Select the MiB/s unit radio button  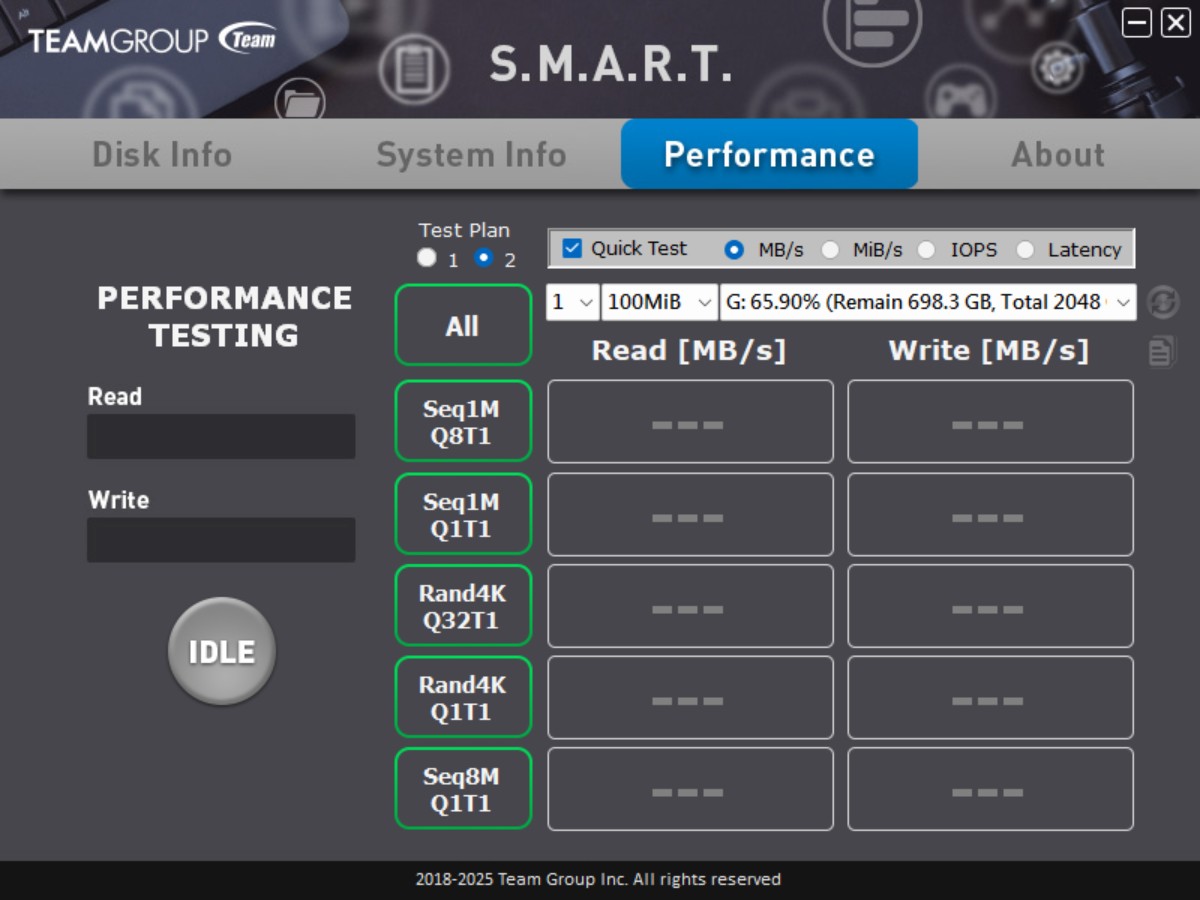click(830, 250)
